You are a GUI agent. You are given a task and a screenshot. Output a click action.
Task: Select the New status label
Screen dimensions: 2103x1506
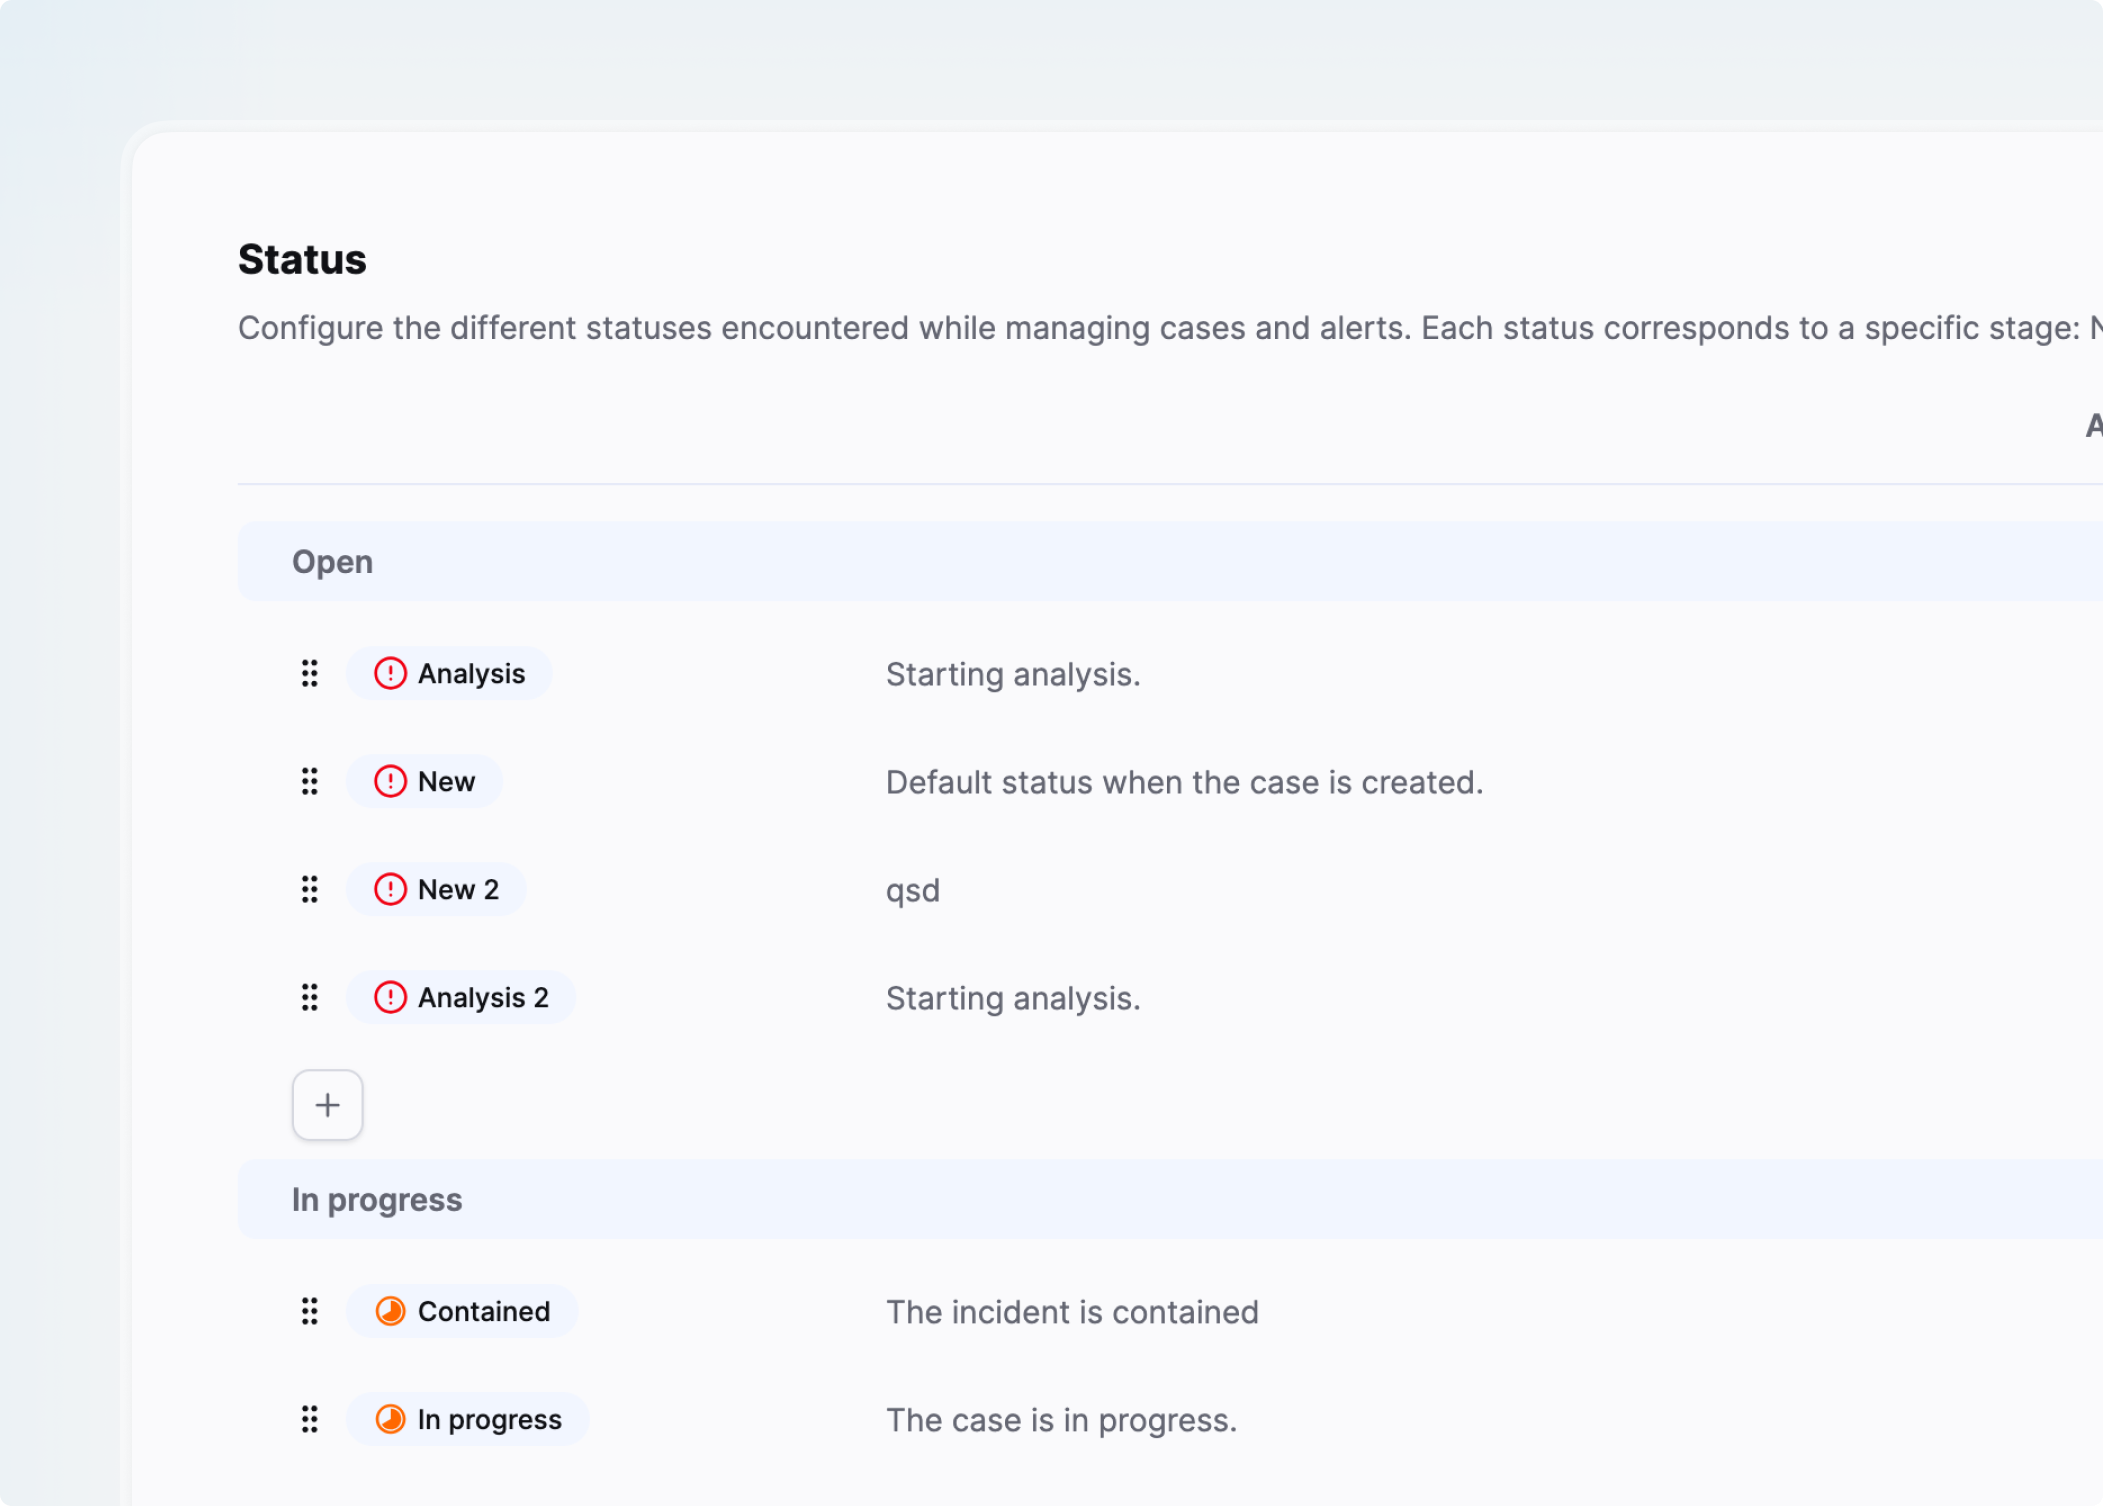point(446,782)
